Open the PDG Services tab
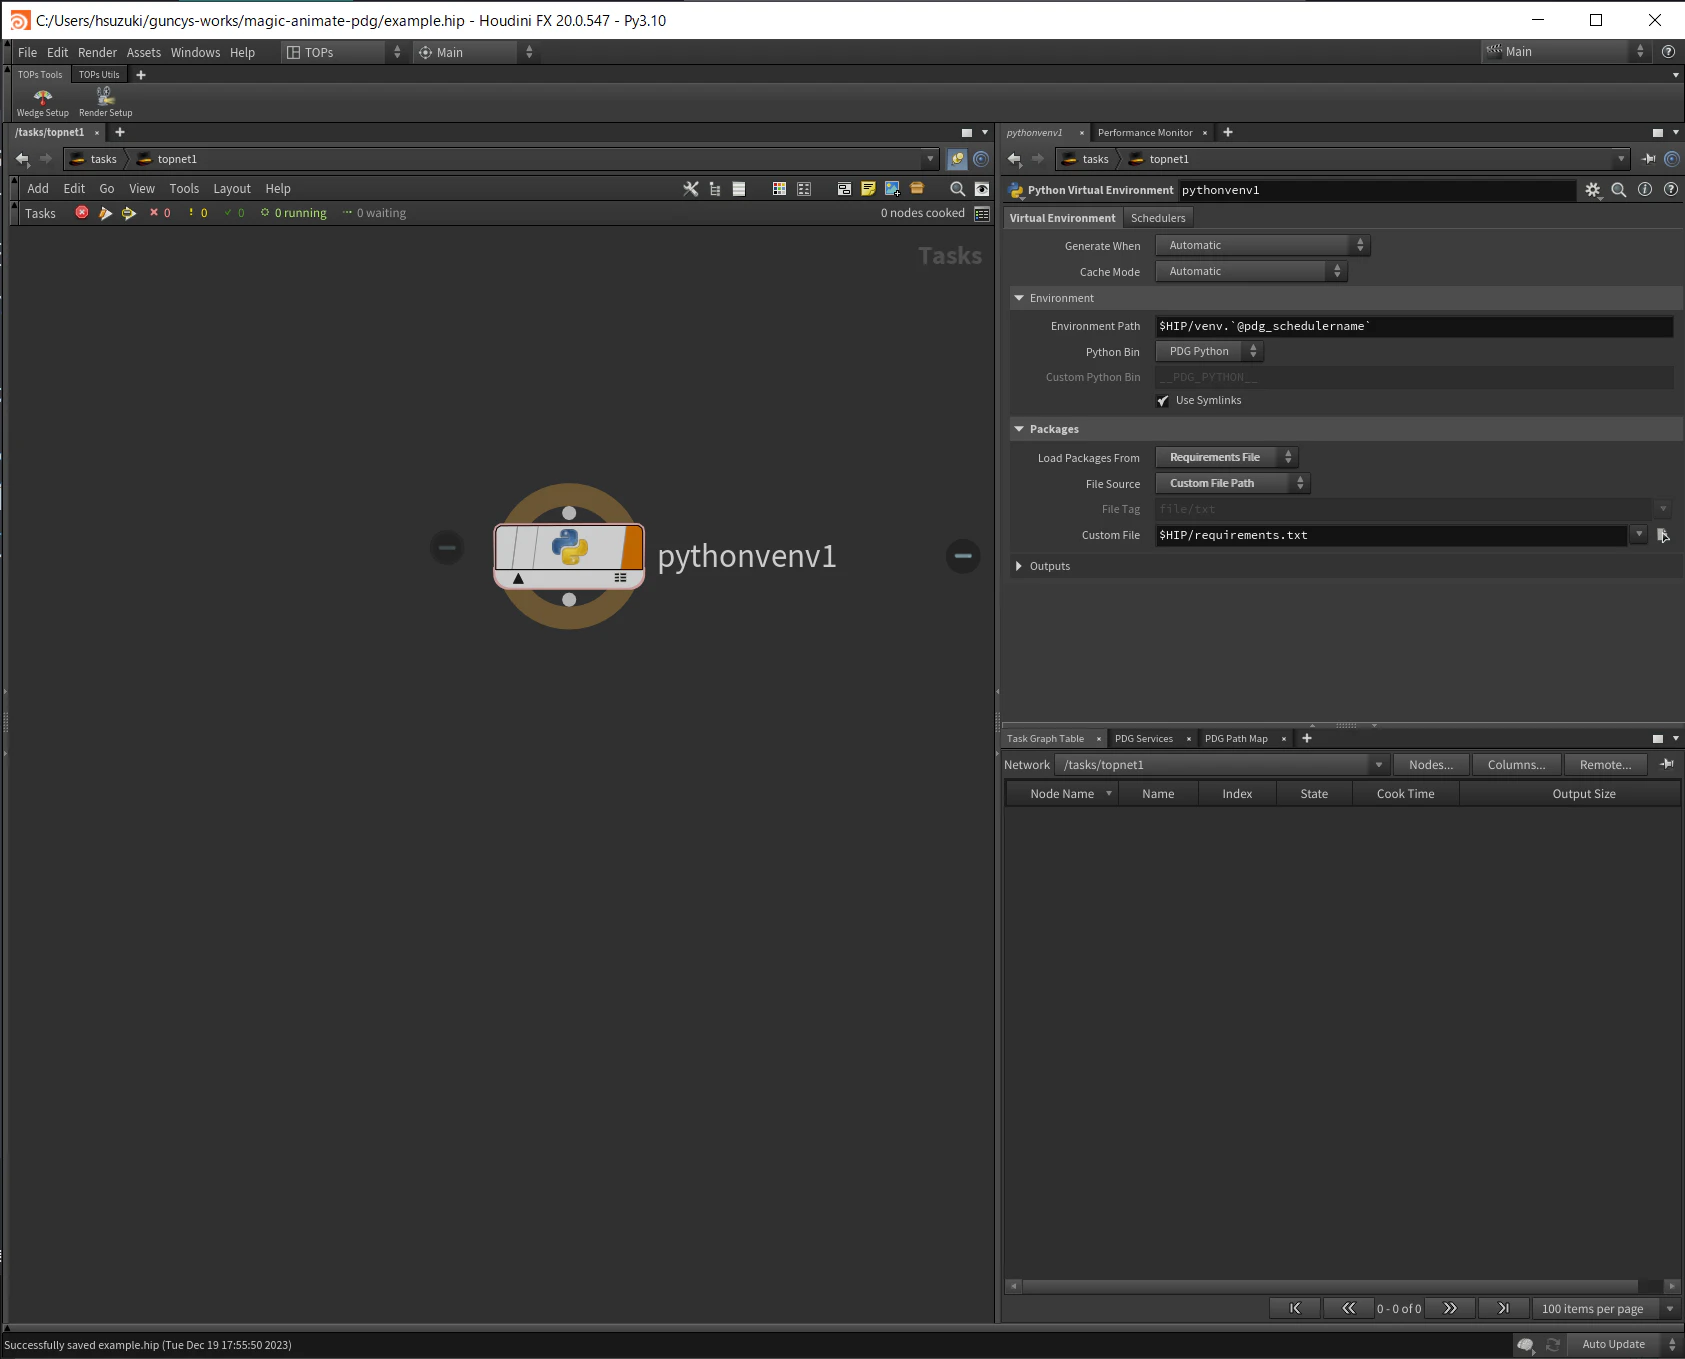The height and width of the screenshot is (1359, 1685). click(x=1144, y=739)
